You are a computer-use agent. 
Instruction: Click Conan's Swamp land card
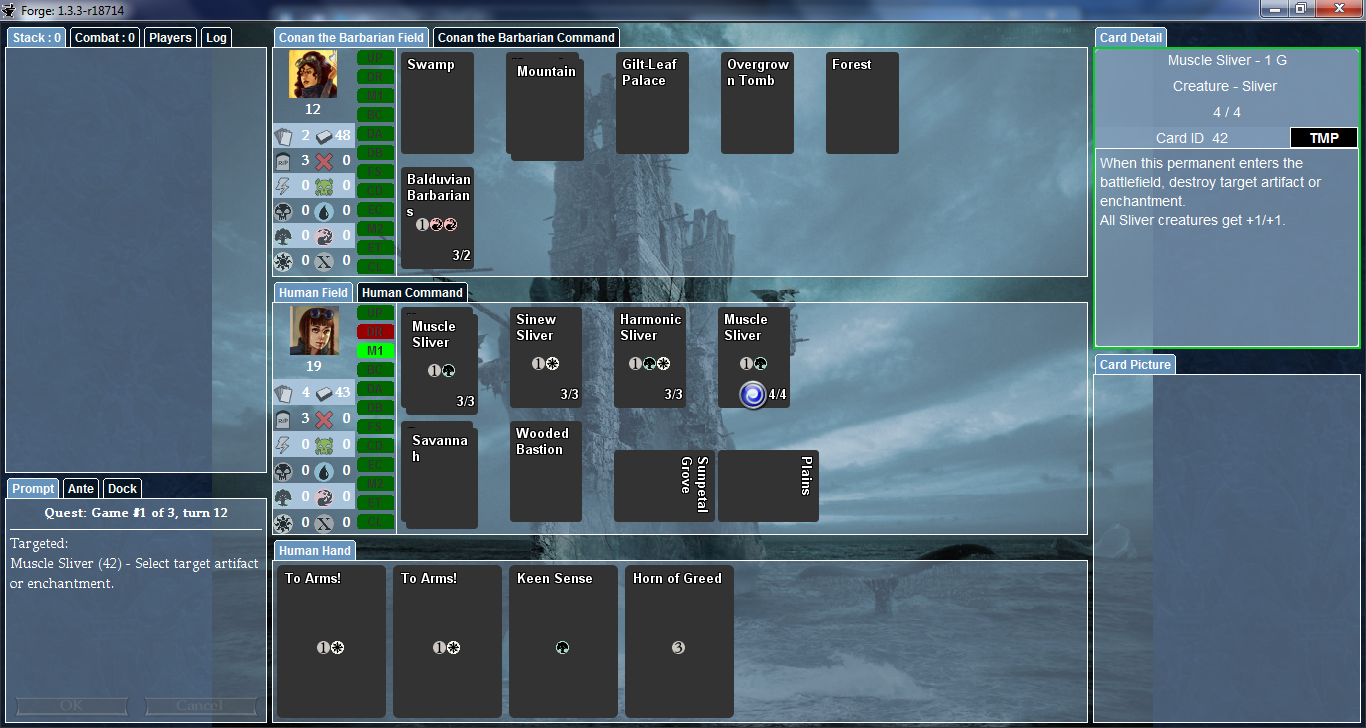[437, 103]
